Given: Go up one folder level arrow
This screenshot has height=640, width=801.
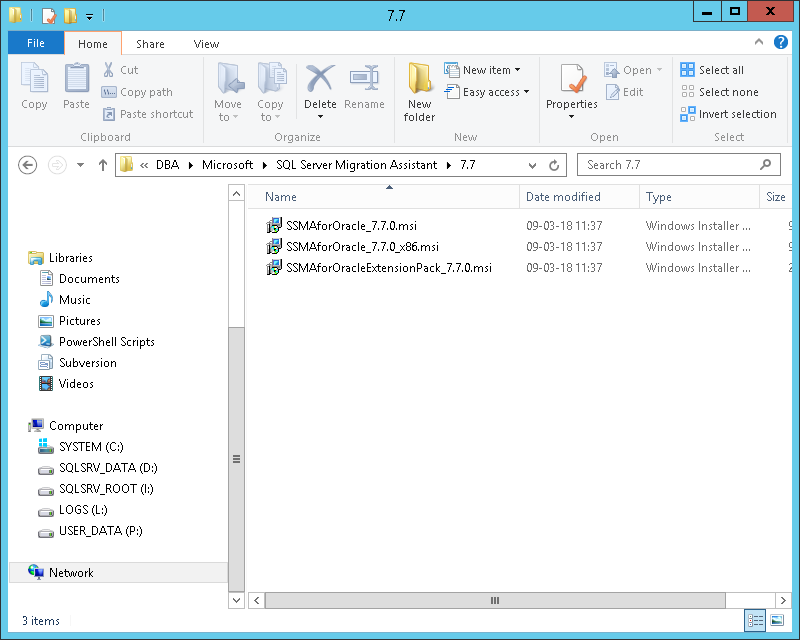Looking at the screenshot, I should 103,165.
